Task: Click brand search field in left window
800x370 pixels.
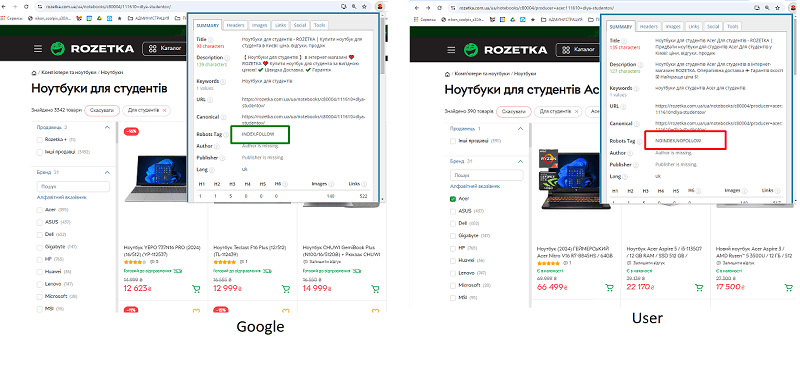Action: 73,187
